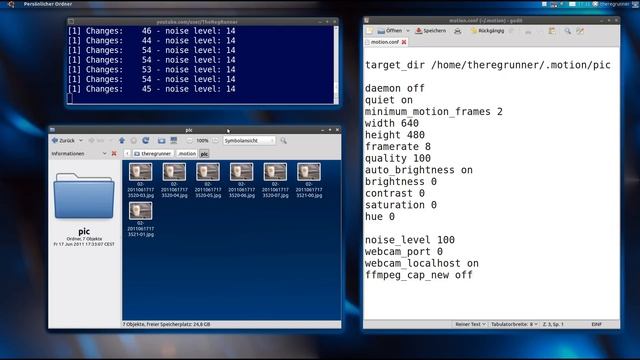Click Rückgängig undo in gedit
This screenshot has height=360, width=640.
487,31
